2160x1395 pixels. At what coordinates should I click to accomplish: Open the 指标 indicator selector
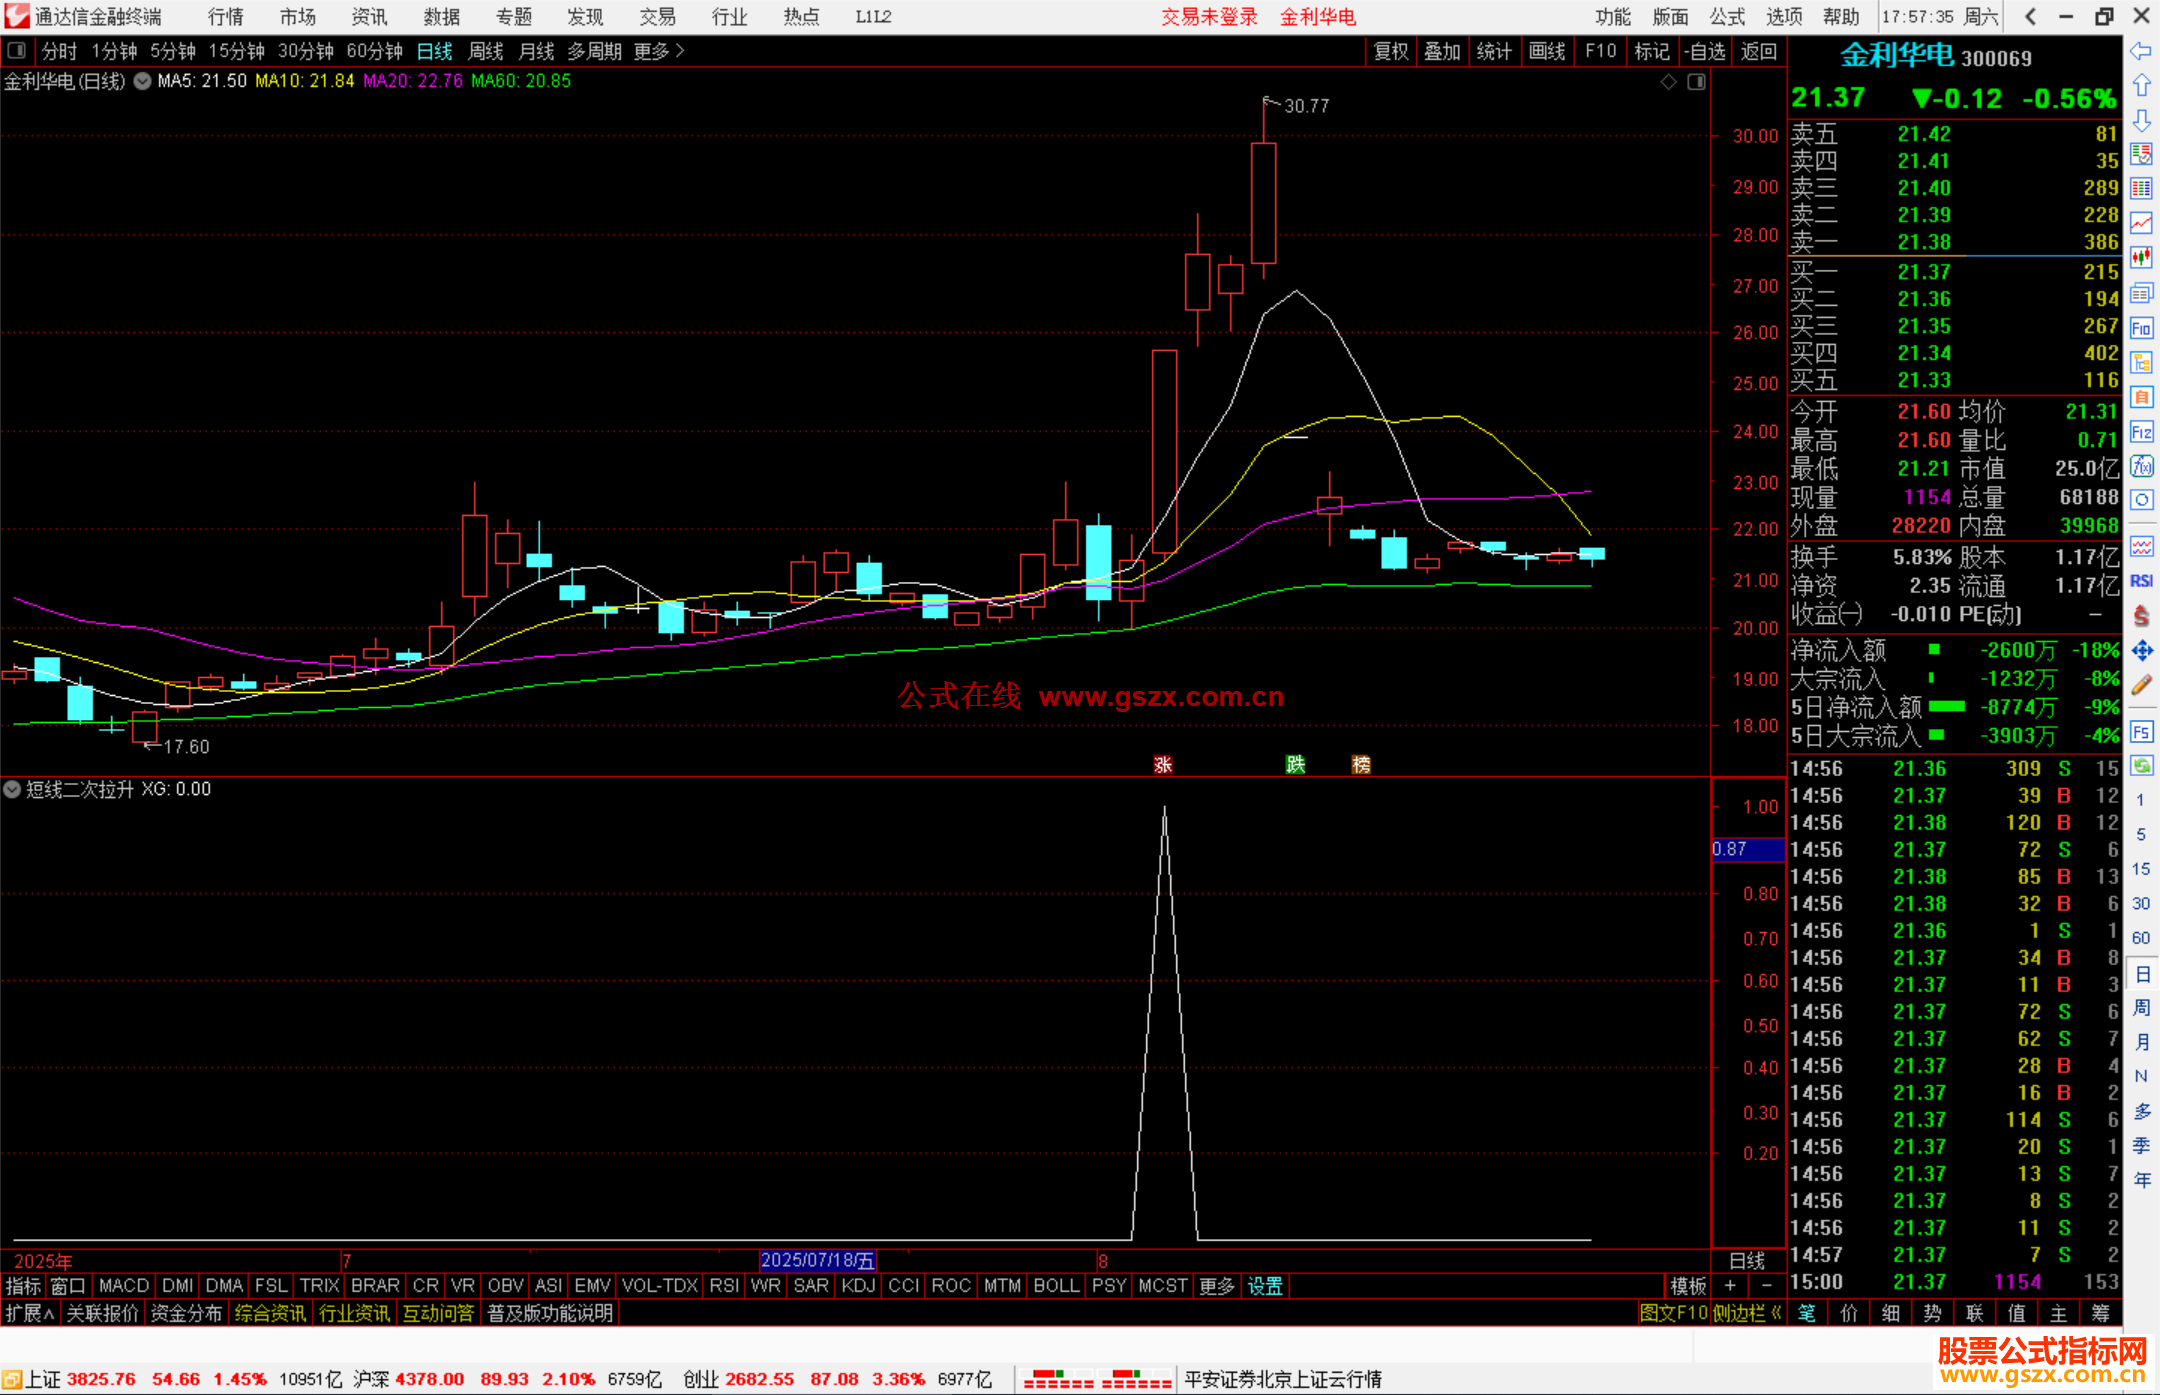(23, 1286)
